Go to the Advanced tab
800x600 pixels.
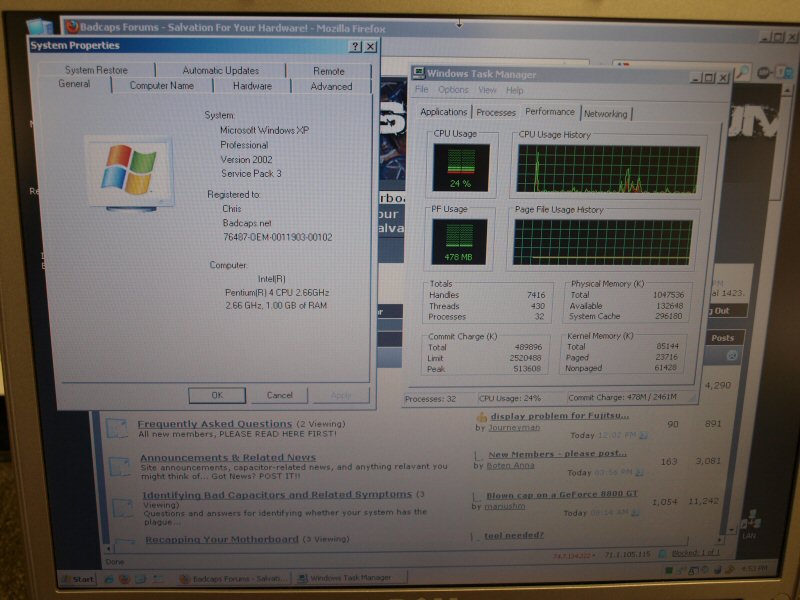pos(331,87)
